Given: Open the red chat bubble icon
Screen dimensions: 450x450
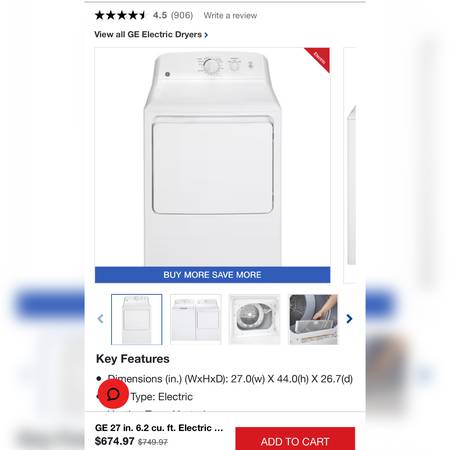Looking at the screenshot, I should click(113, 394).
